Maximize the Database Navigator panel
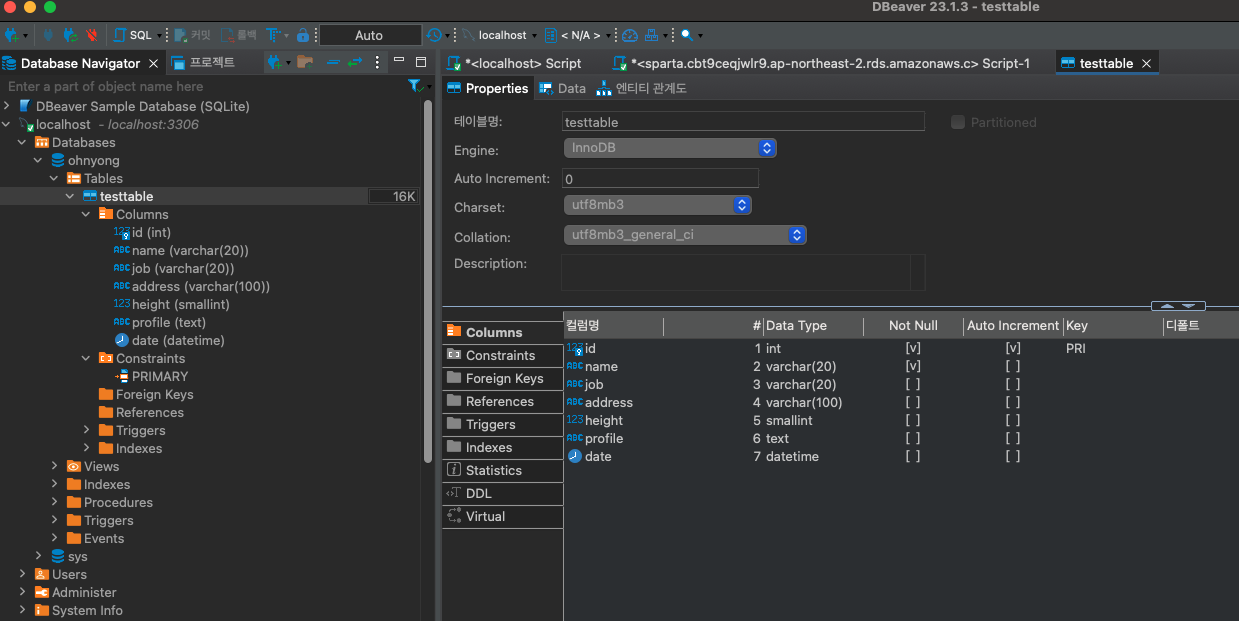 (421, 62)
